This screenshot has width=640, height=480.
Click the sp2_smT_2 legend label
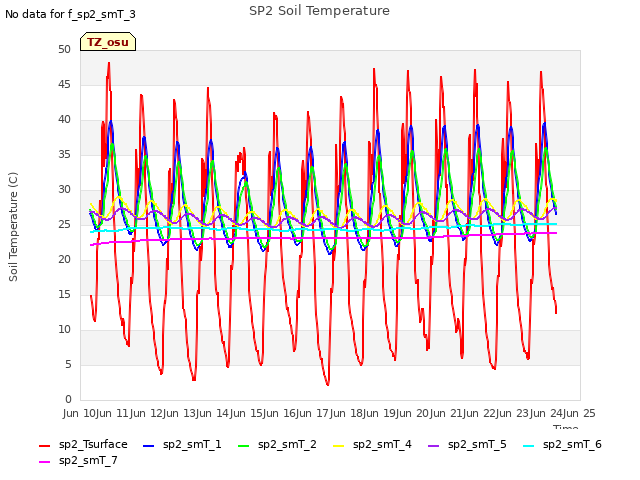tap(287, 444)
